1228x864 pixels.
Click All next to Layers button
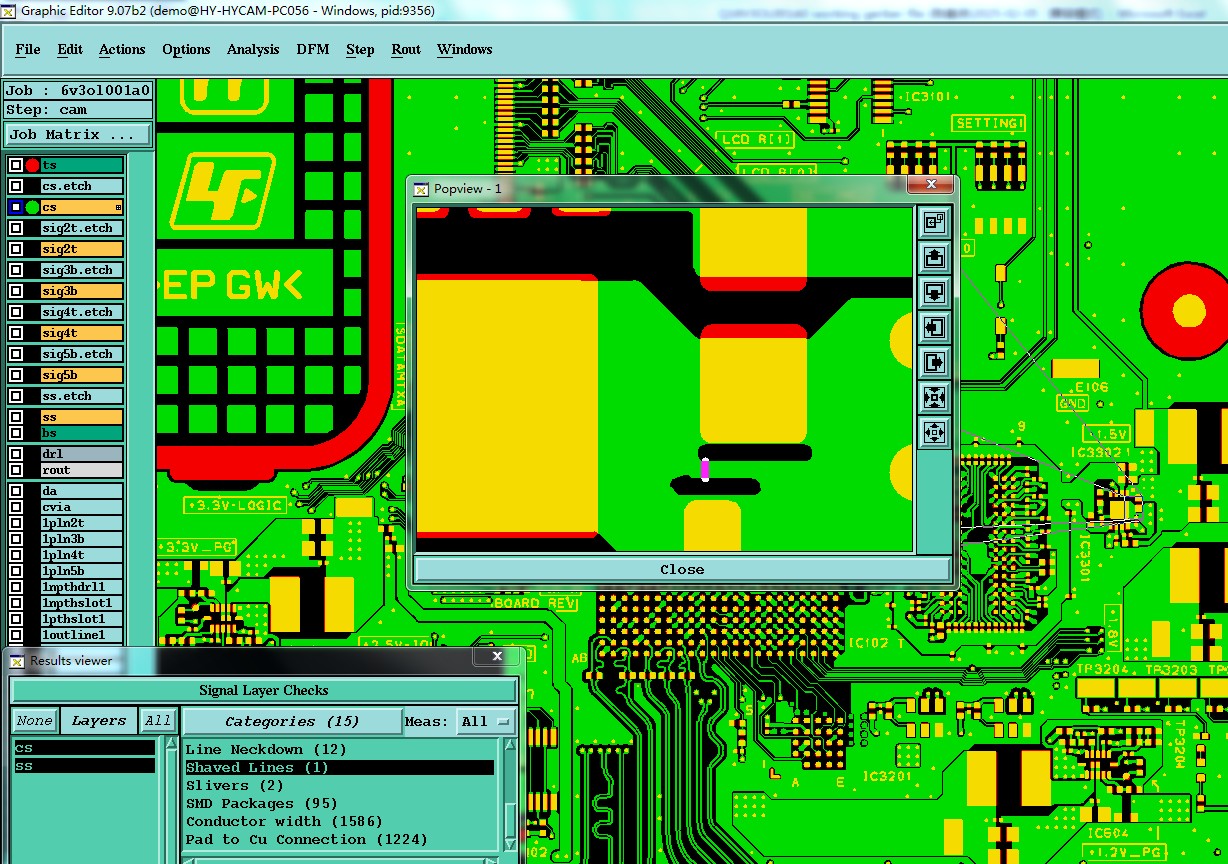tap(158, 721)
